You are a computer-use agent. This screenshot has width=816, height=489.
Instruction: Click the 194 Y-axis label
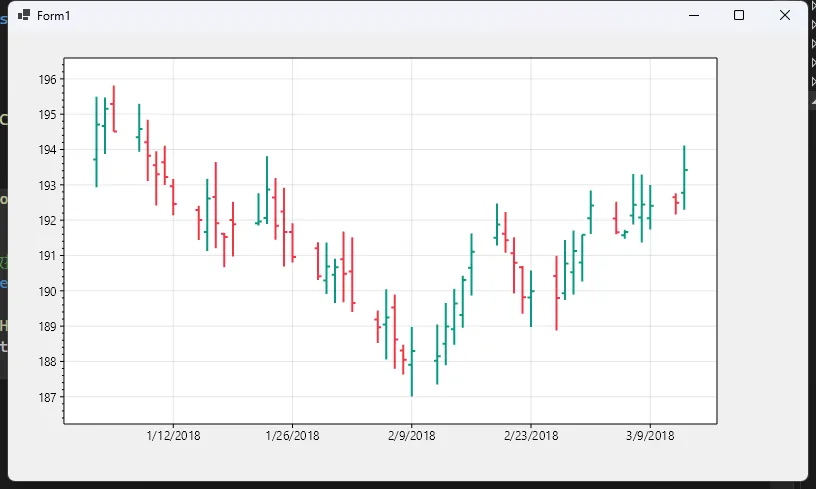pyautogui.click(x=47, y=150)
